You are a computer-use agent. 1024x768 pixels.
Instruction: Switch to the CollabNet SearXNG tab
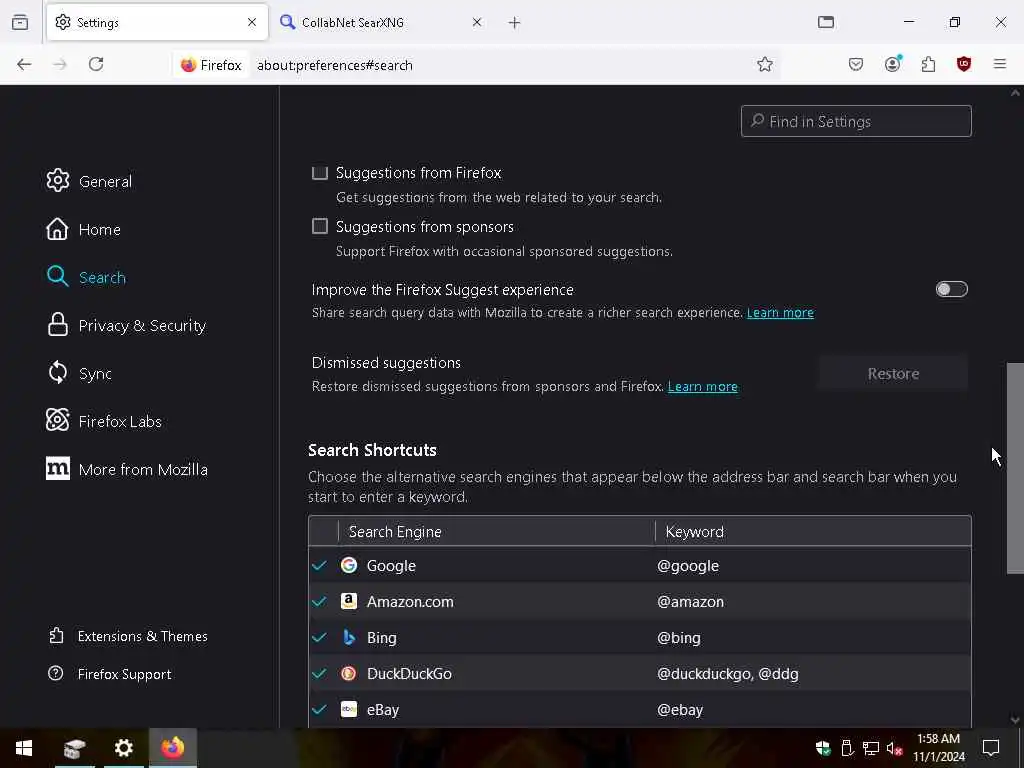click(x=380, y=22)
